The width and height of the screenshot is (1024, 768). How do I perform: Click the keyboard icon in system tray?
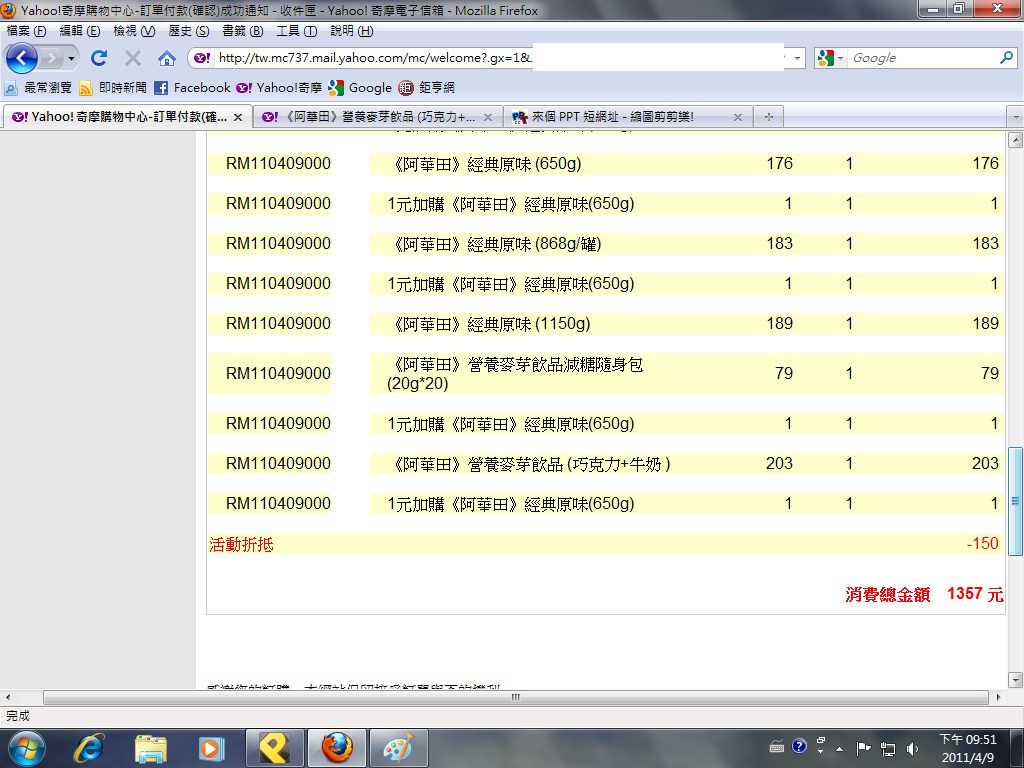[777, 746]
